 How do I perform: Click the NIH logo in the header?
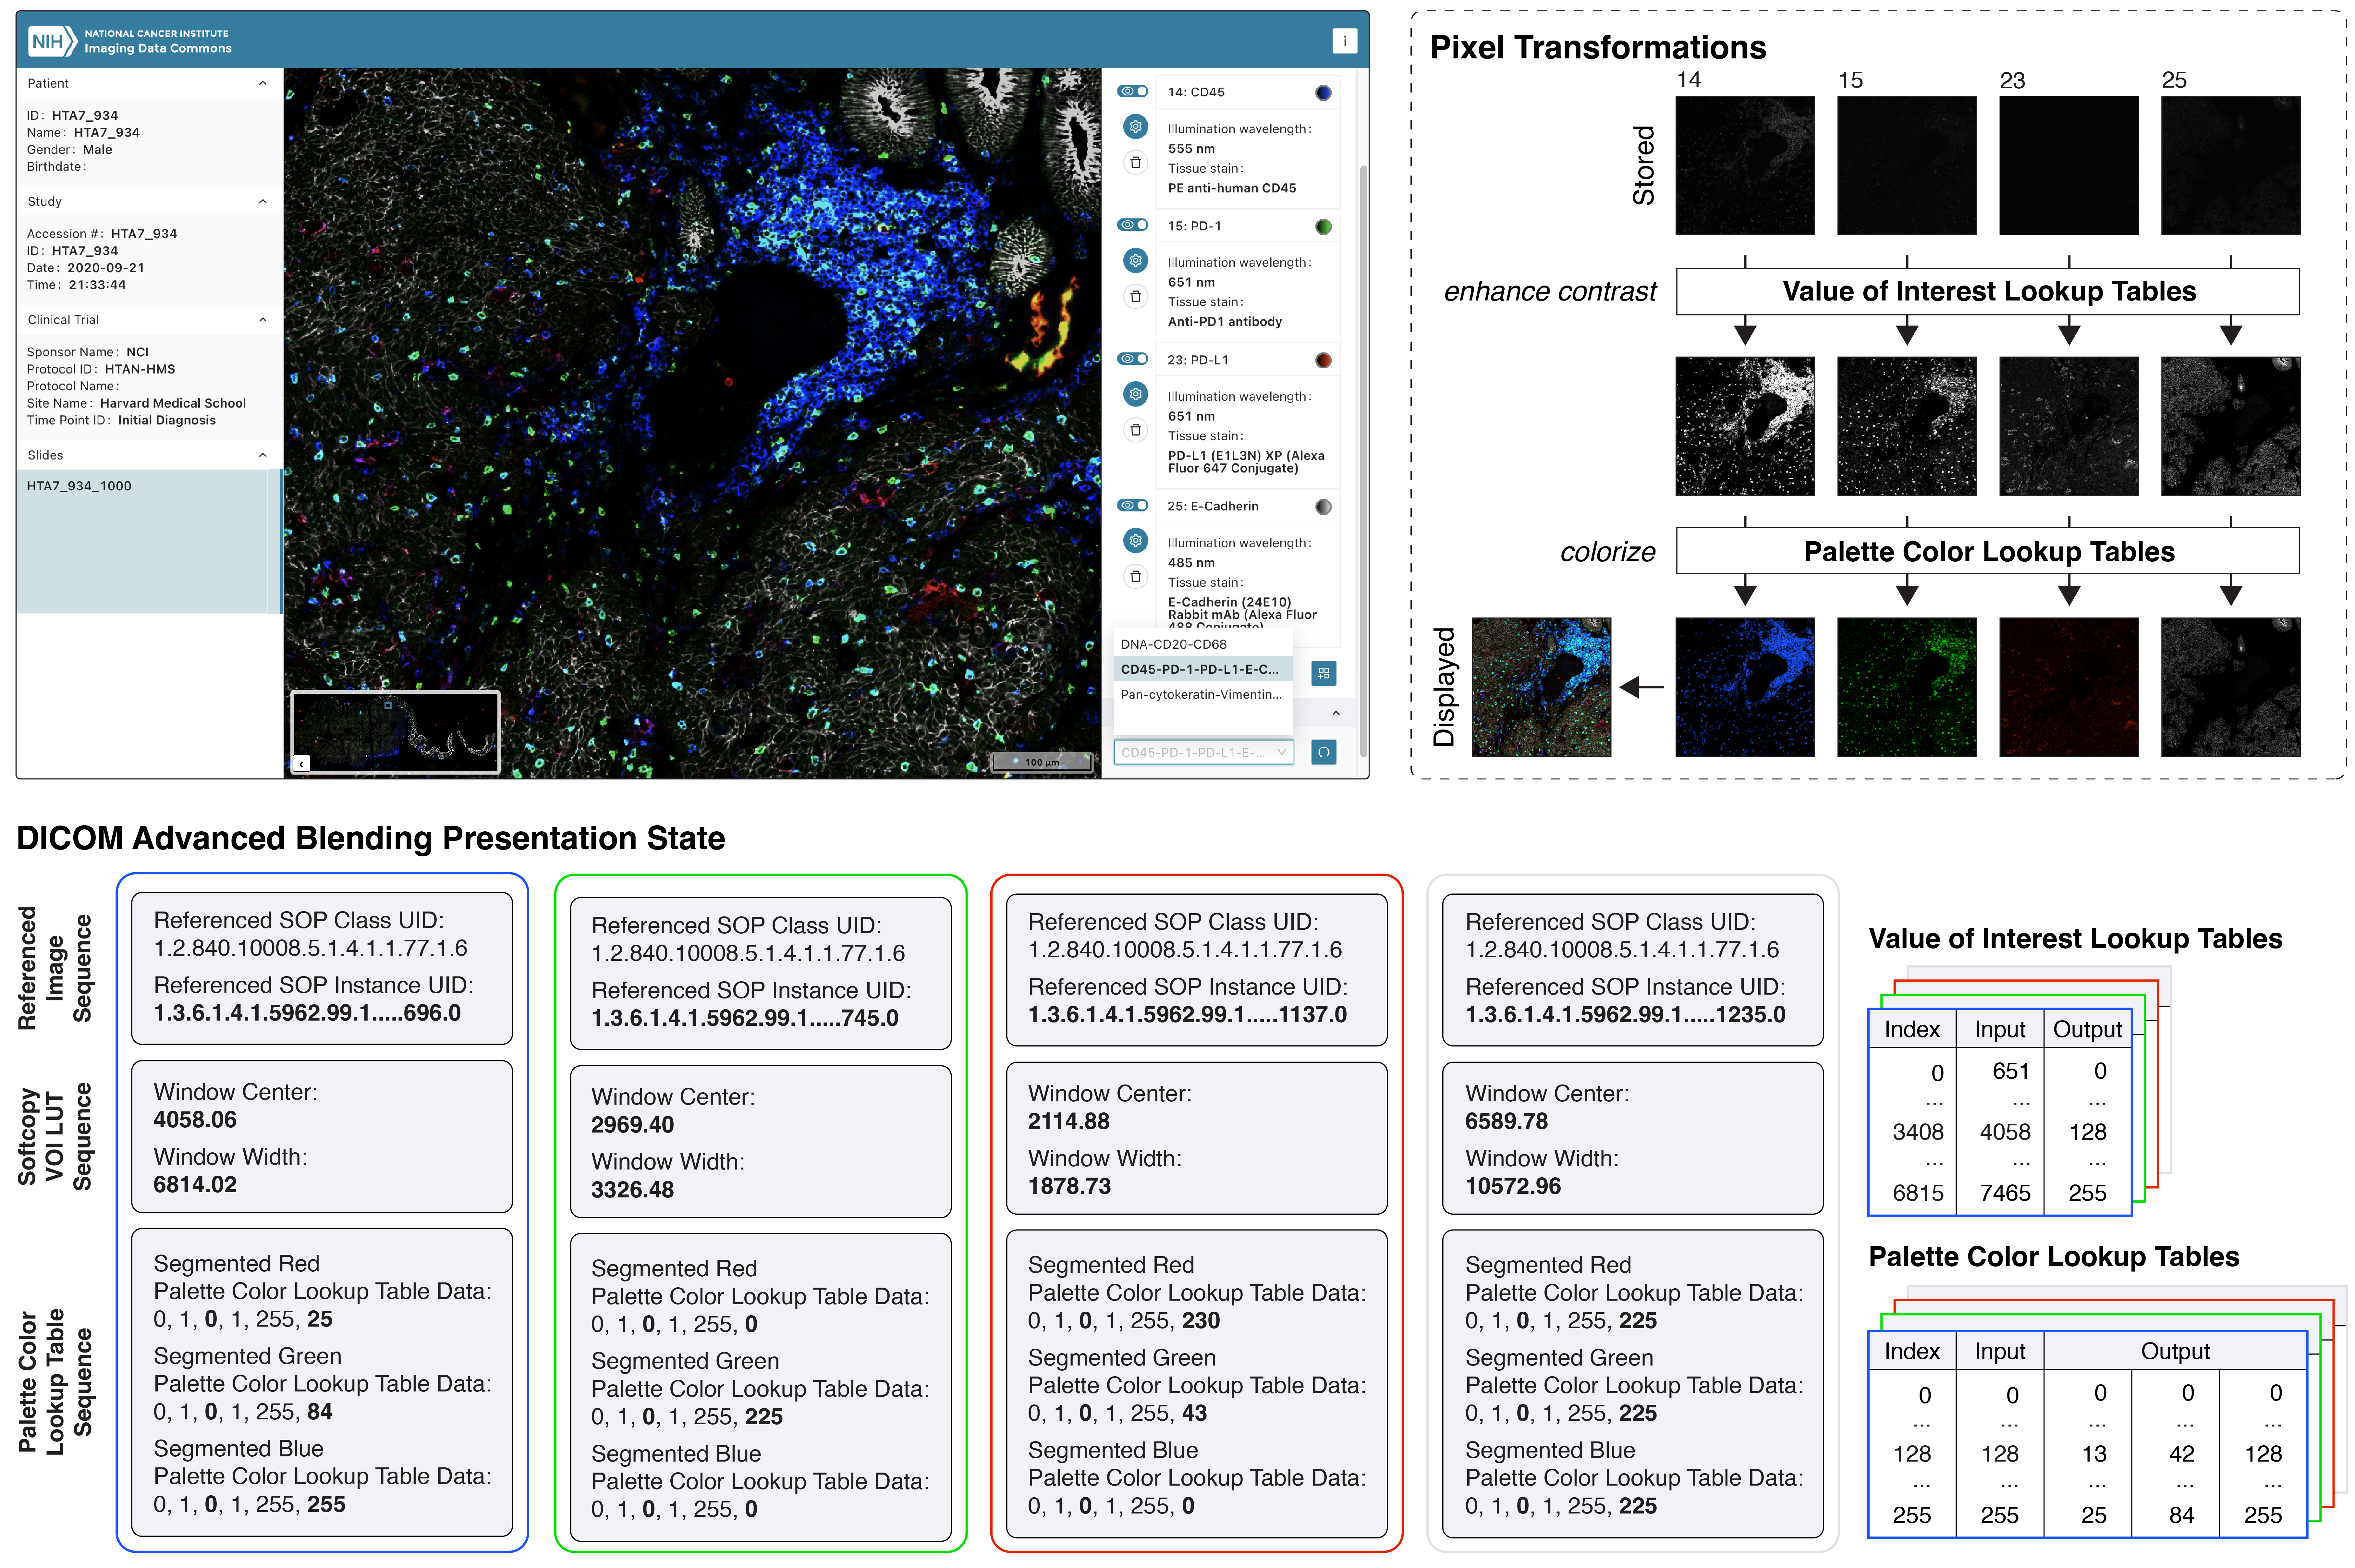coord(52,41)
